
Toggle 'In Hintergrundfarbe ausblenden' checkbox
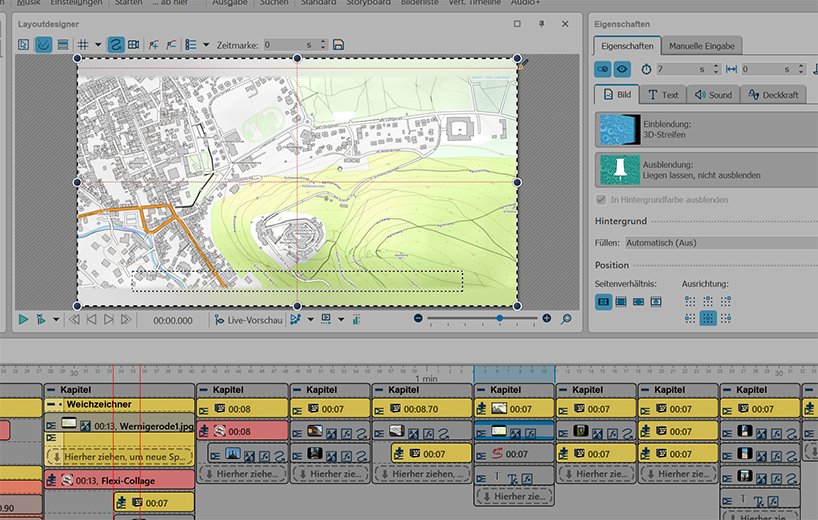[601, 199]
